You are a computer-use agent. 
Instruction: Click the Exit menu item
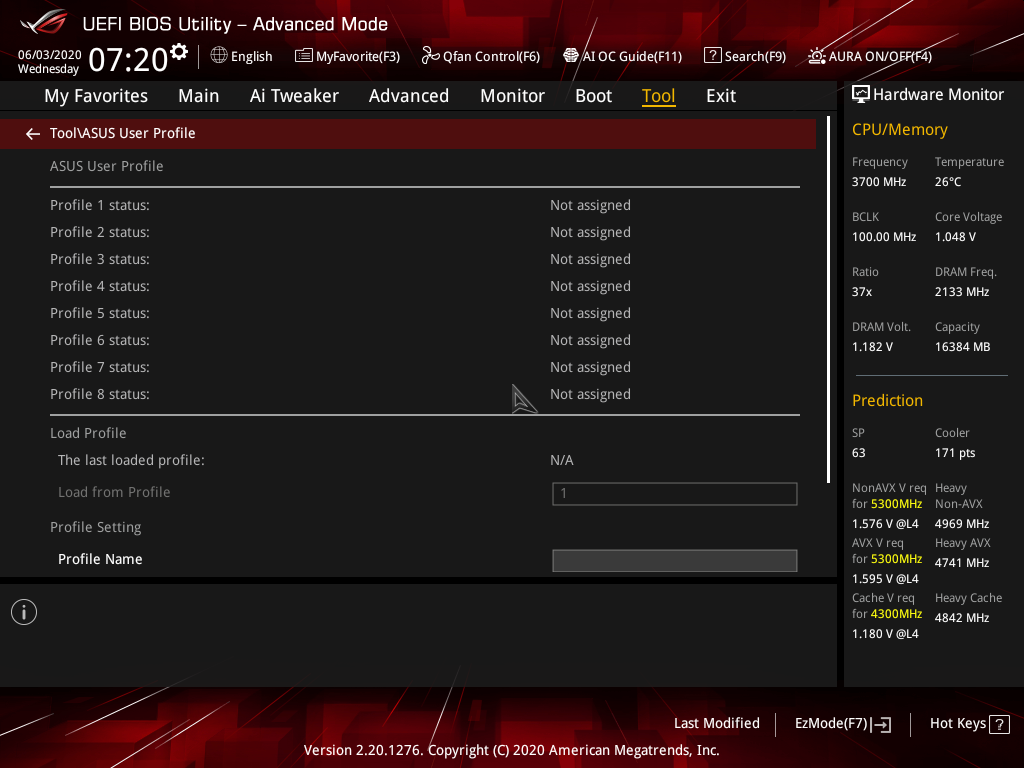click(720, 95)
